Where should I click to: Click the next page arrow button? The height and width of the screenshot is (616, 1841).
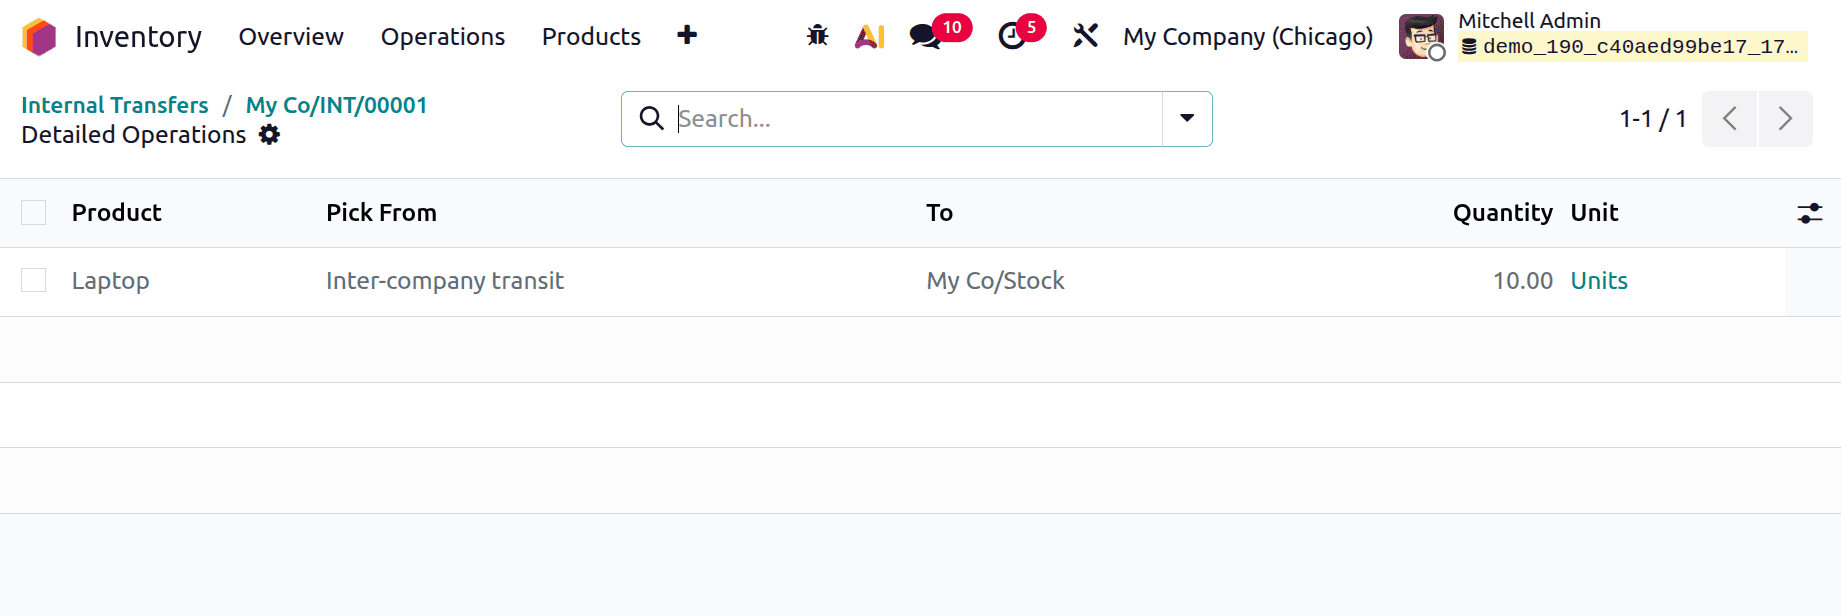pos(1785,119)
